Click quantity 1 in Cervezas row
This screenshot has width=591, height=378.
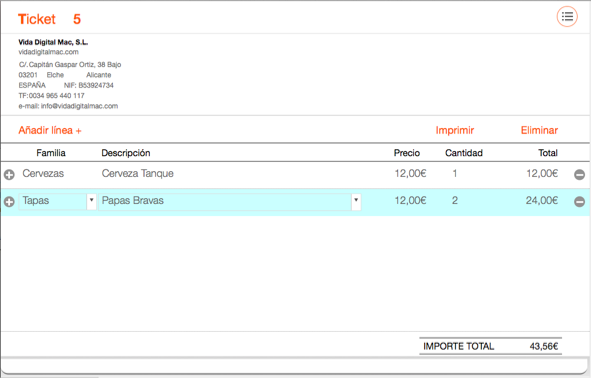tap(455, 173)
